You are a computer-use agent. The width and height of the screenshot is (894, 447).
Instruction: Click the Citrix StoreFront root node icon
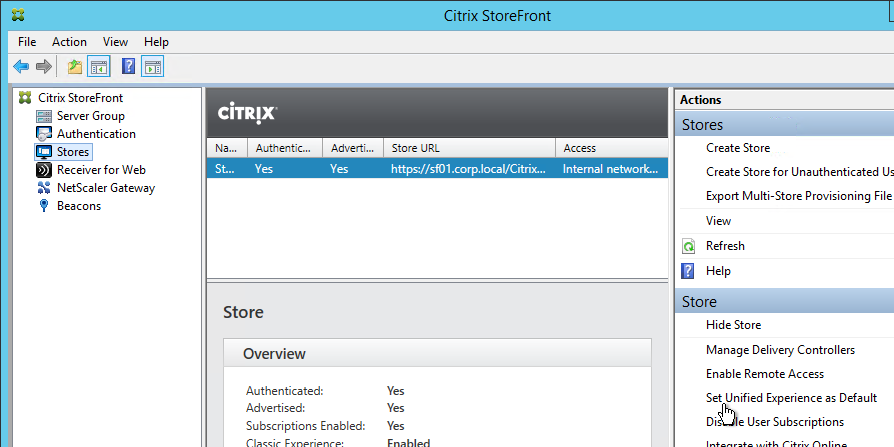pos(25,97)
